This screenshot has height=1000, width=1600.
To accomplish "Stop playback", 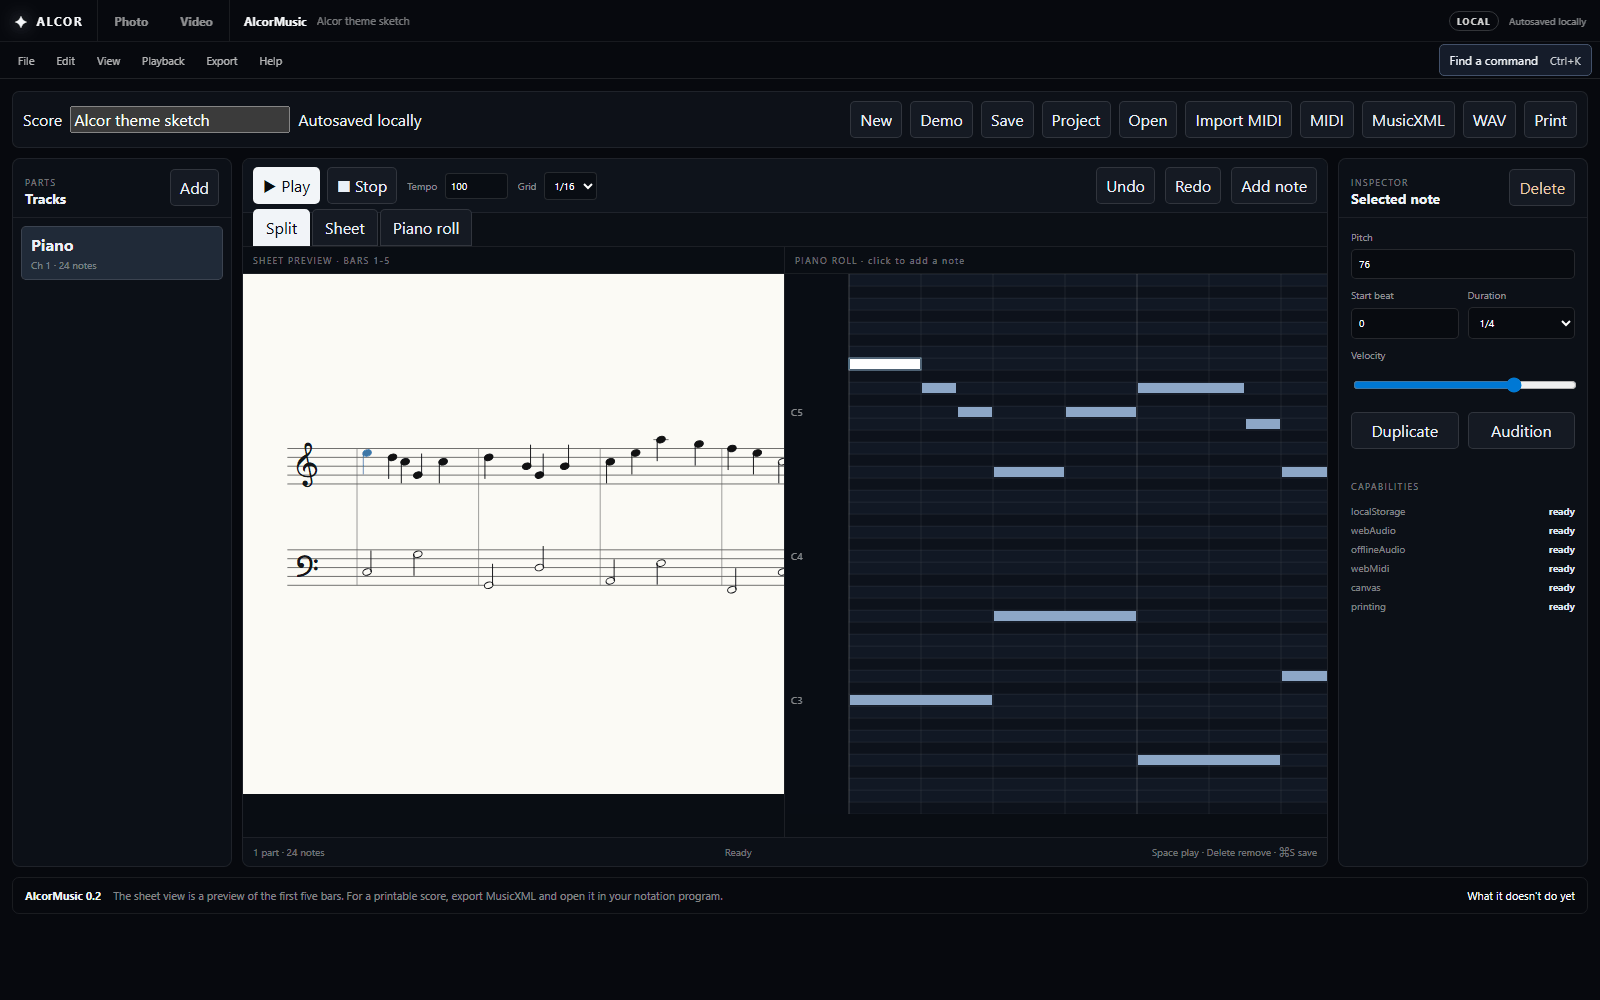I will pyautogui.click(x=362, y=186).
